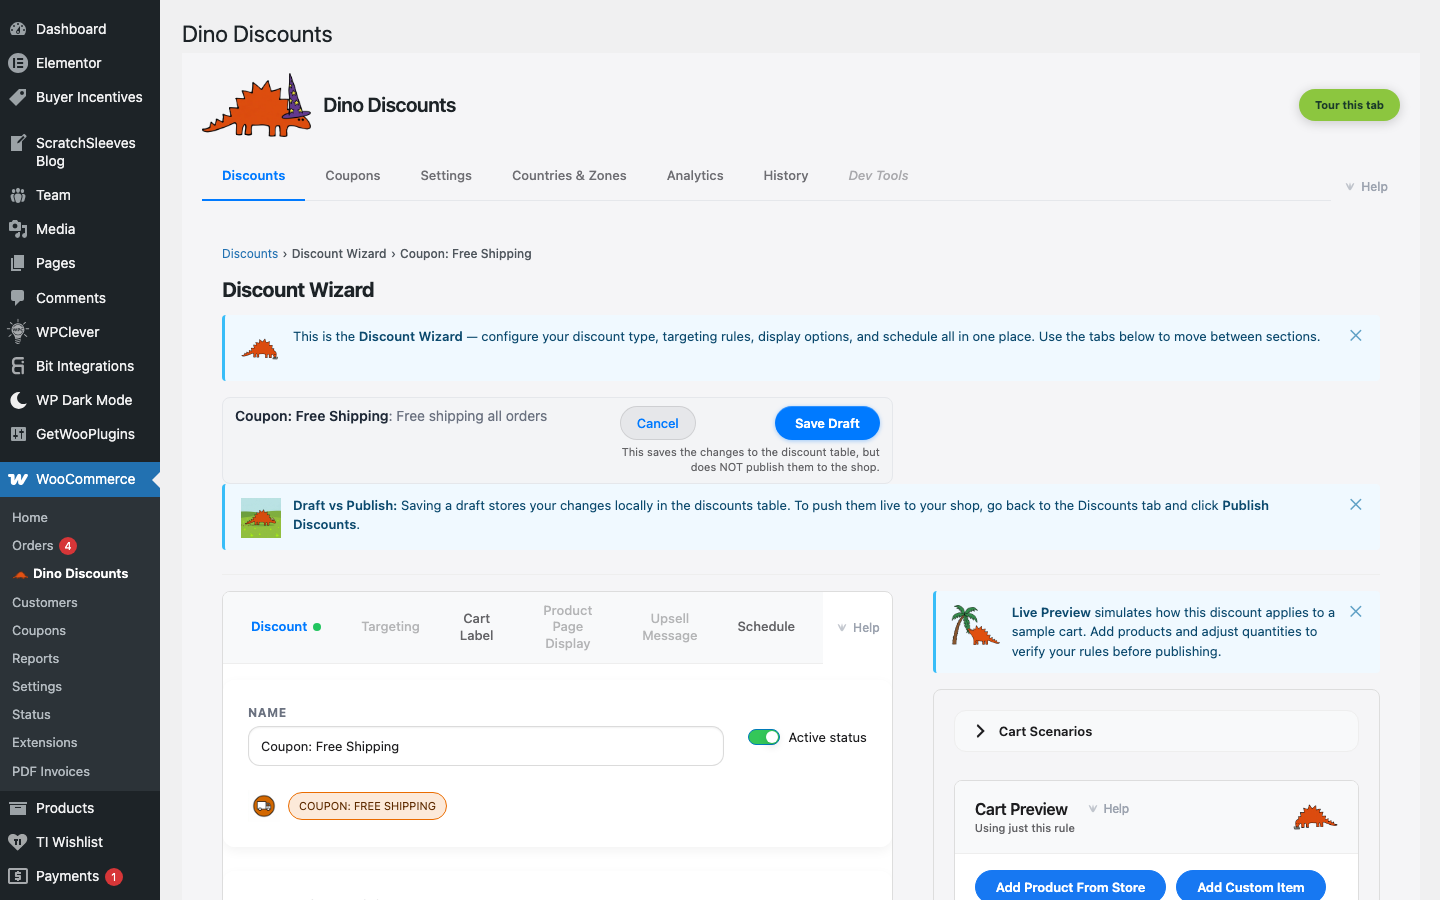This screenshot has height=900, width=1440.
Task: Follow the Discounts breadcrumb link
Action: coord(250,254)
